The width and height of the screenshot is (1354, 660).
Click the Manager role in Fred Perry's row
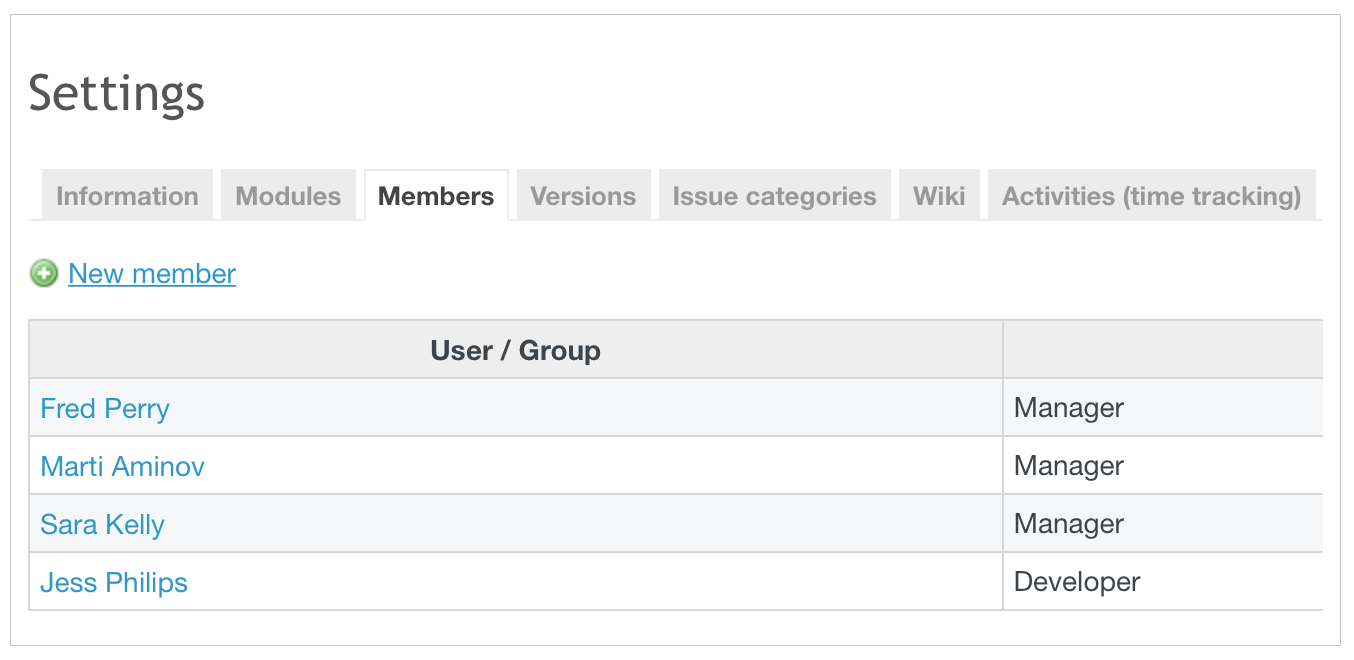click(1068, 408)
